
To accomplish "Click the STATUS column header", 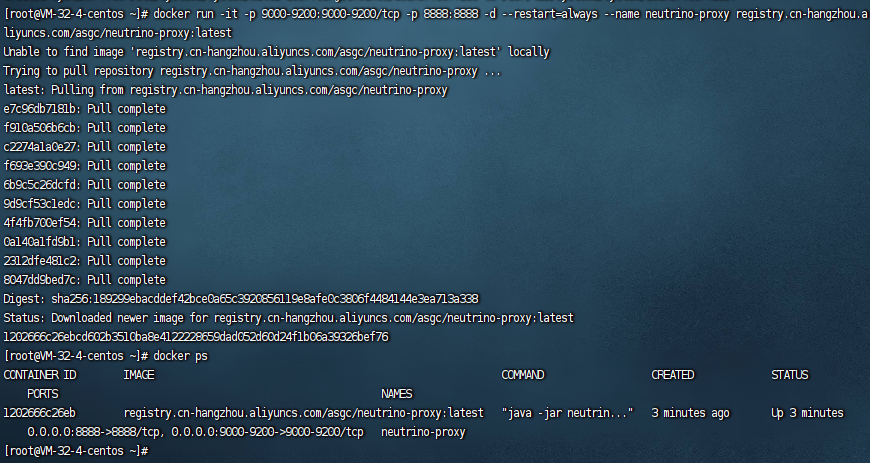I will (790, 375).
